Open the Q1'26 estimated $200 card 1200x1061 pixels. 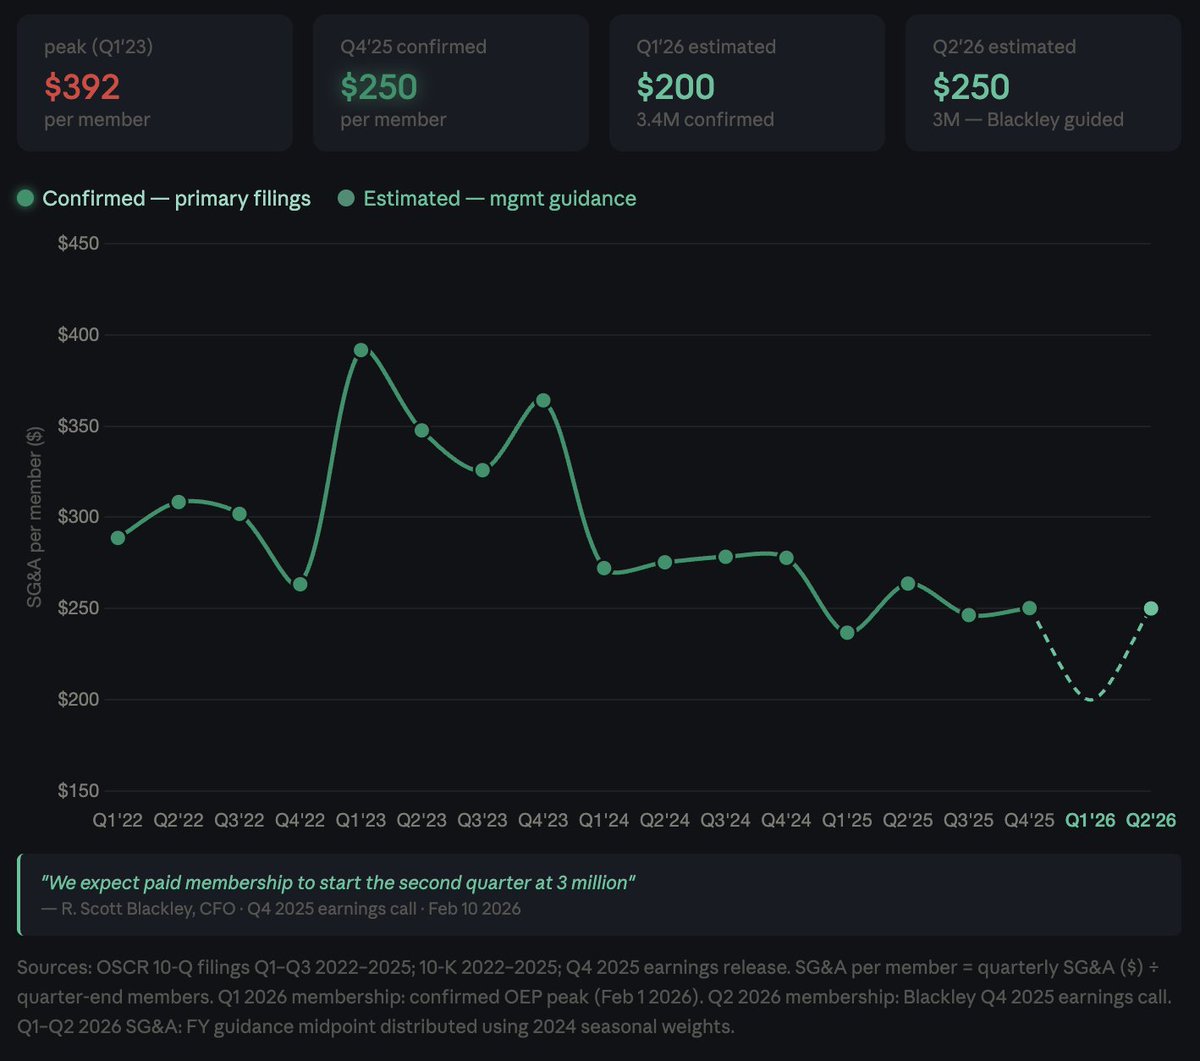(747, 83)
